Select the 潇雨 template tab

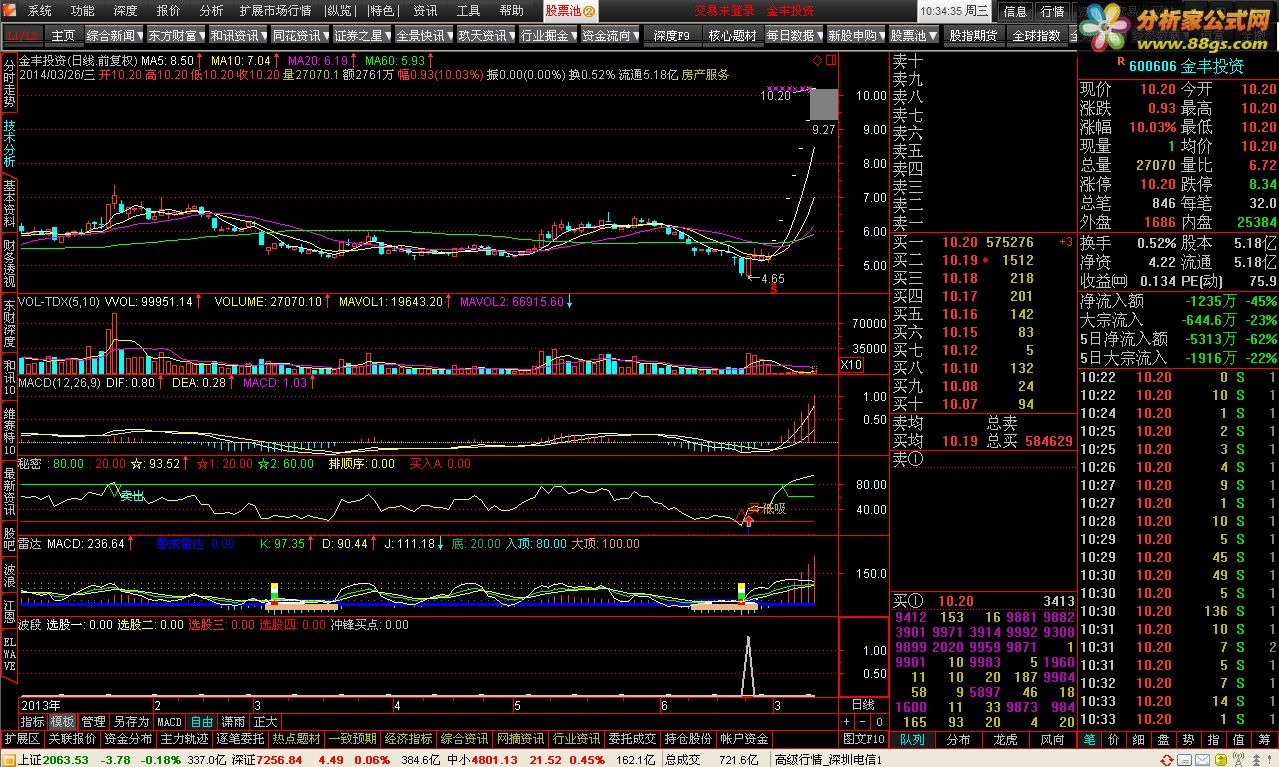pos(234,721)
